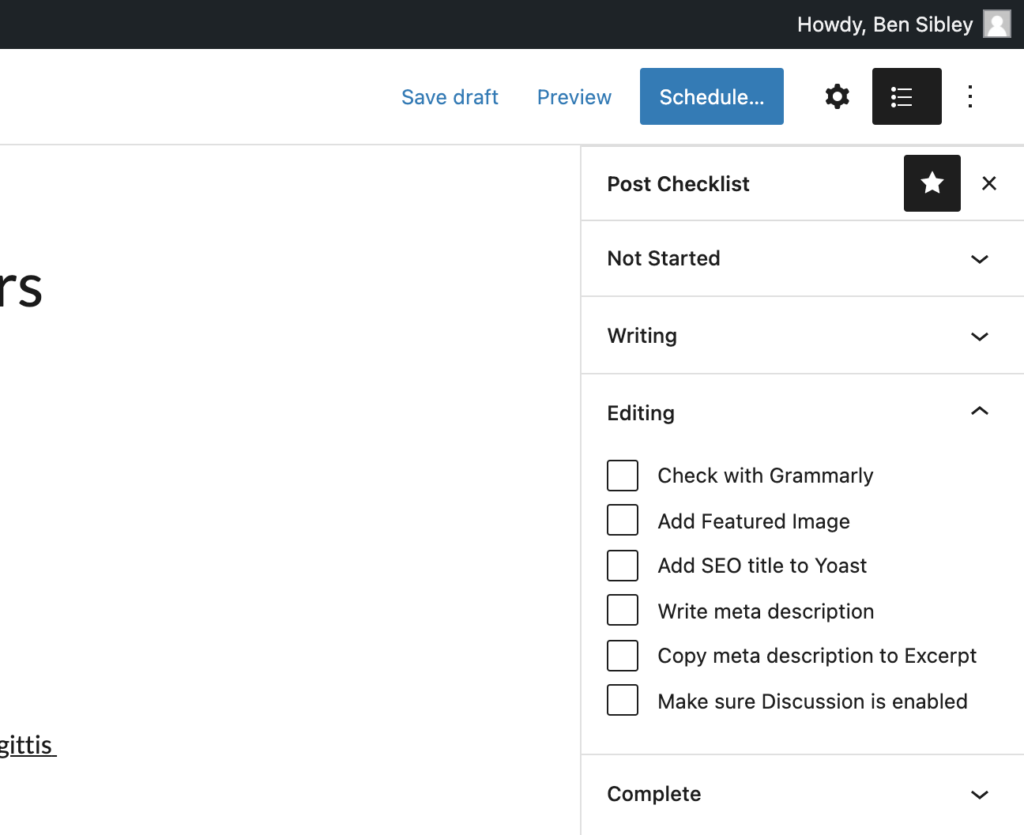The height and width of the screenshot is (835, 1024).
Task: Click the Post Checklist panel title
Action: point(678,184)
